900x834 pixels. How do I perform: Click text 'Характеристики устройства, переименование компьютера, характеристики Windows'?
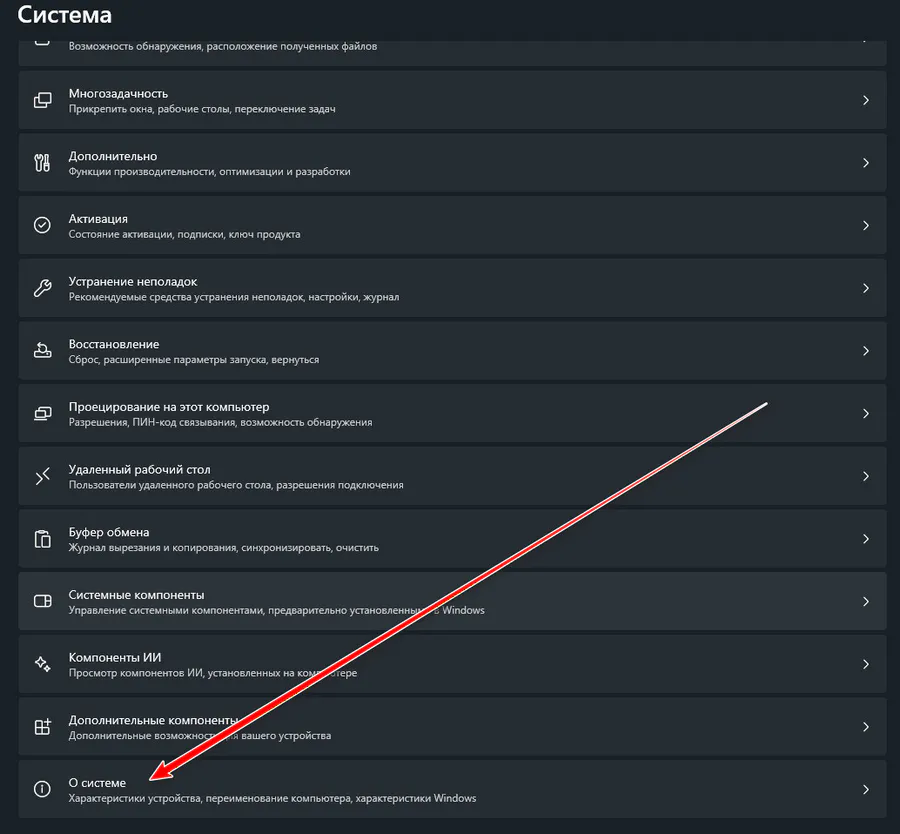(x=273, y=798)
